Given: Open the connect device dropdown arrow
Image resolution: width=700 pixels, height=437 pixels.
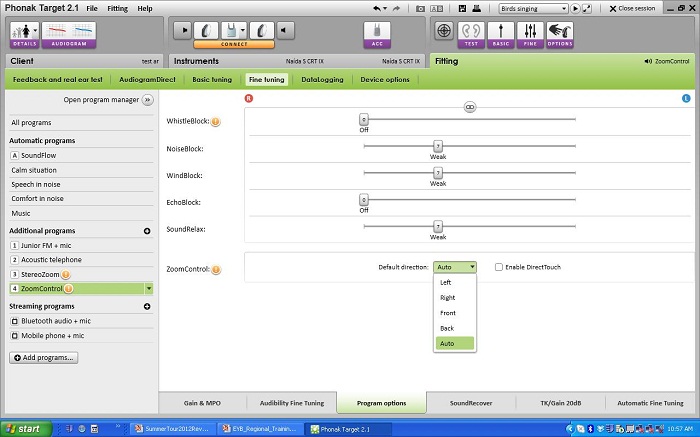Looking at the screenshot, I should click(243, 31).
